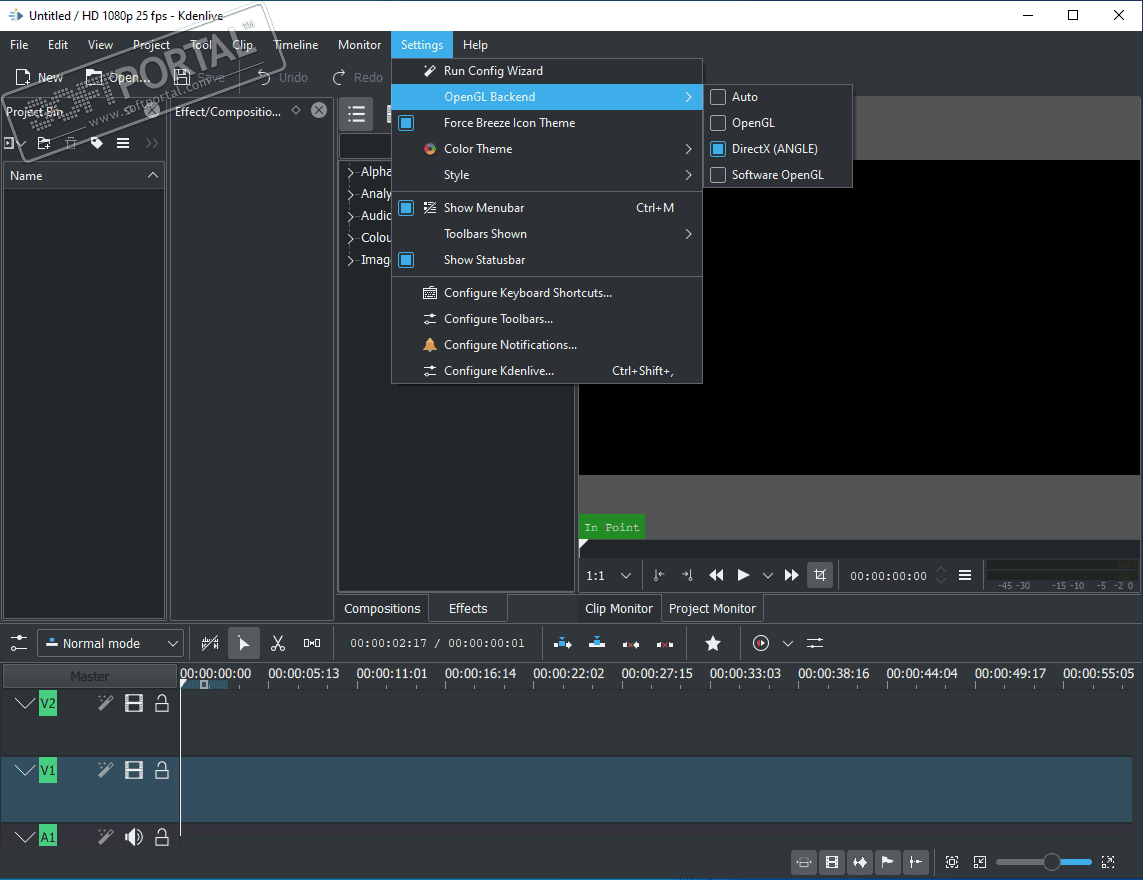Toggle V1 track effects wand icon
Image resolution: width=1143 pixels, height=880 pixels.
pyautogui.click(x=105, y=770)
